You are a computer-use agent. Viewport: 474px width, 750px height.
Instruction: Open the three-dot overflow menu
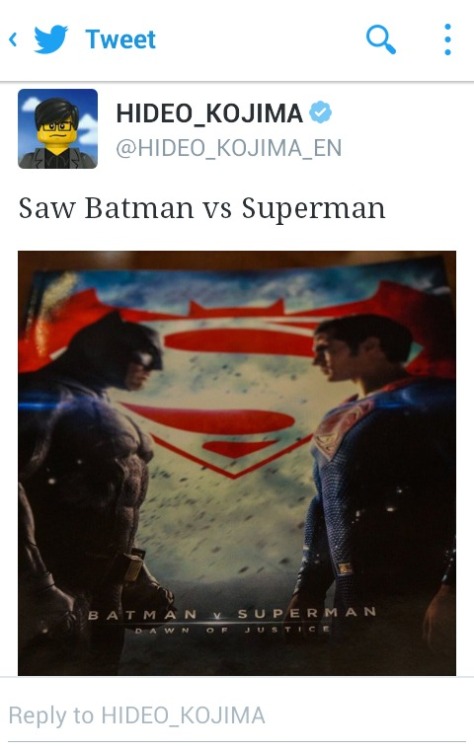(x=447, y=39)
